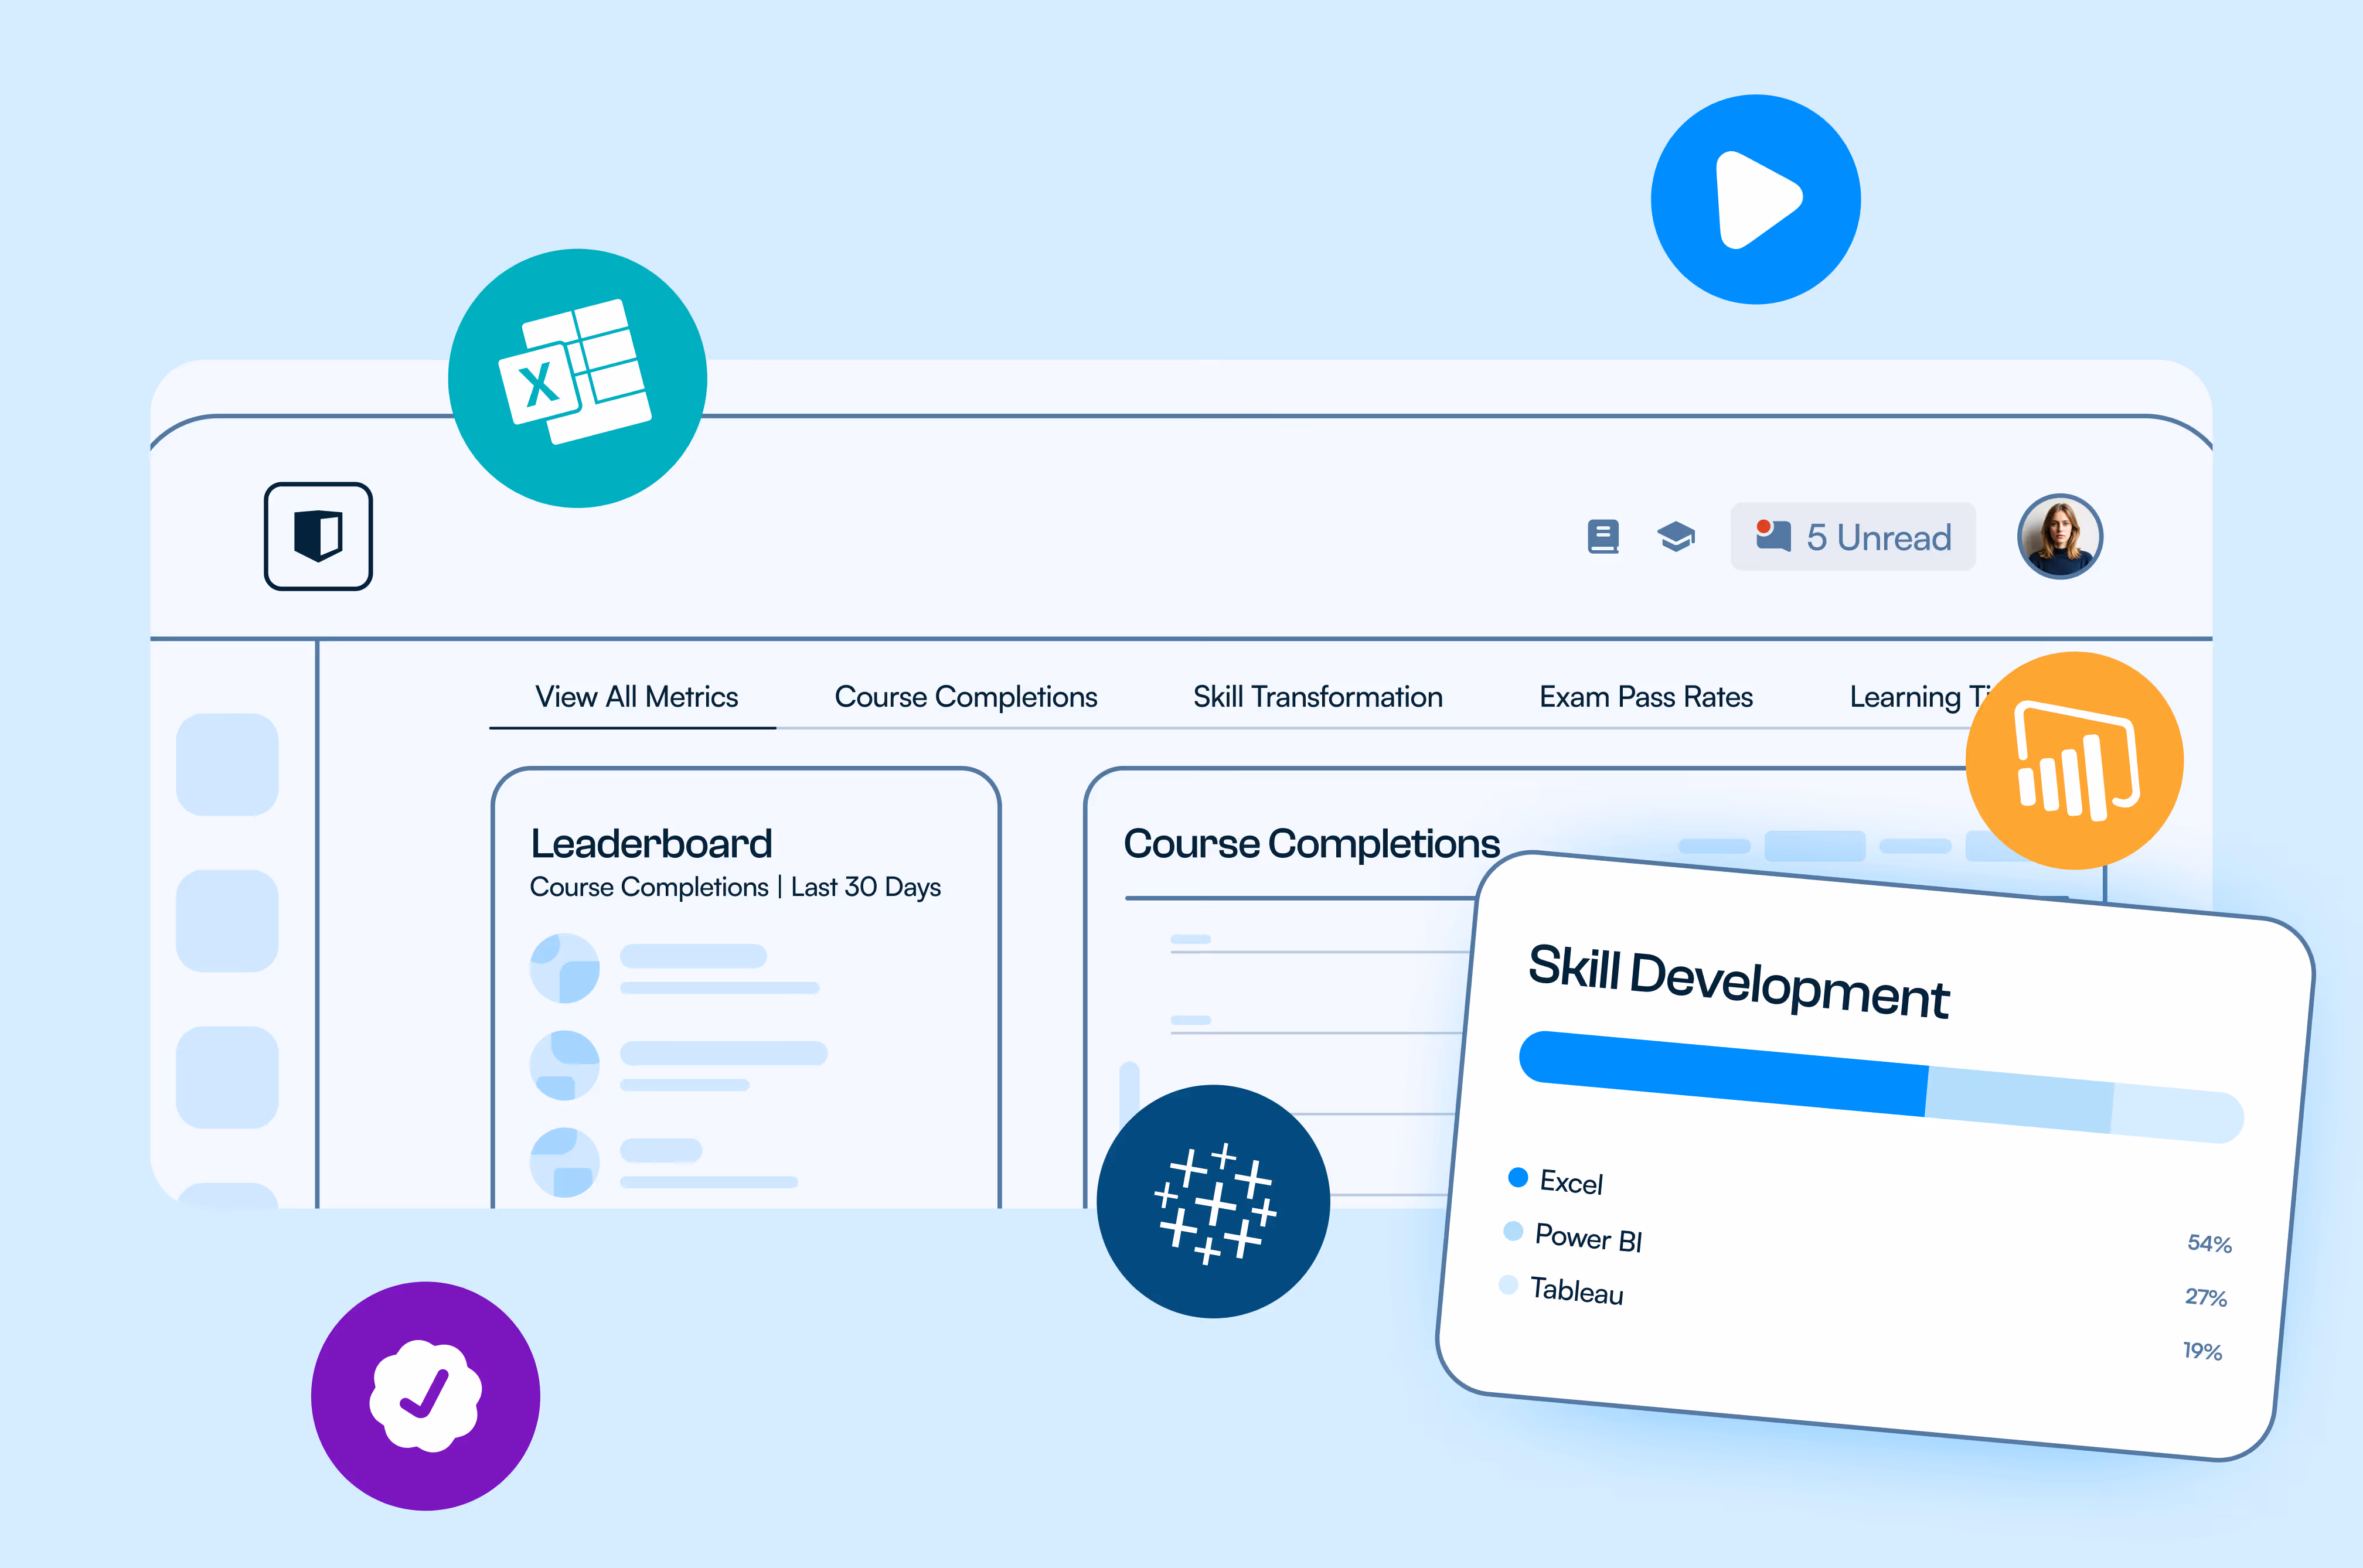Click the app logo in the header

tap(318, 536)
